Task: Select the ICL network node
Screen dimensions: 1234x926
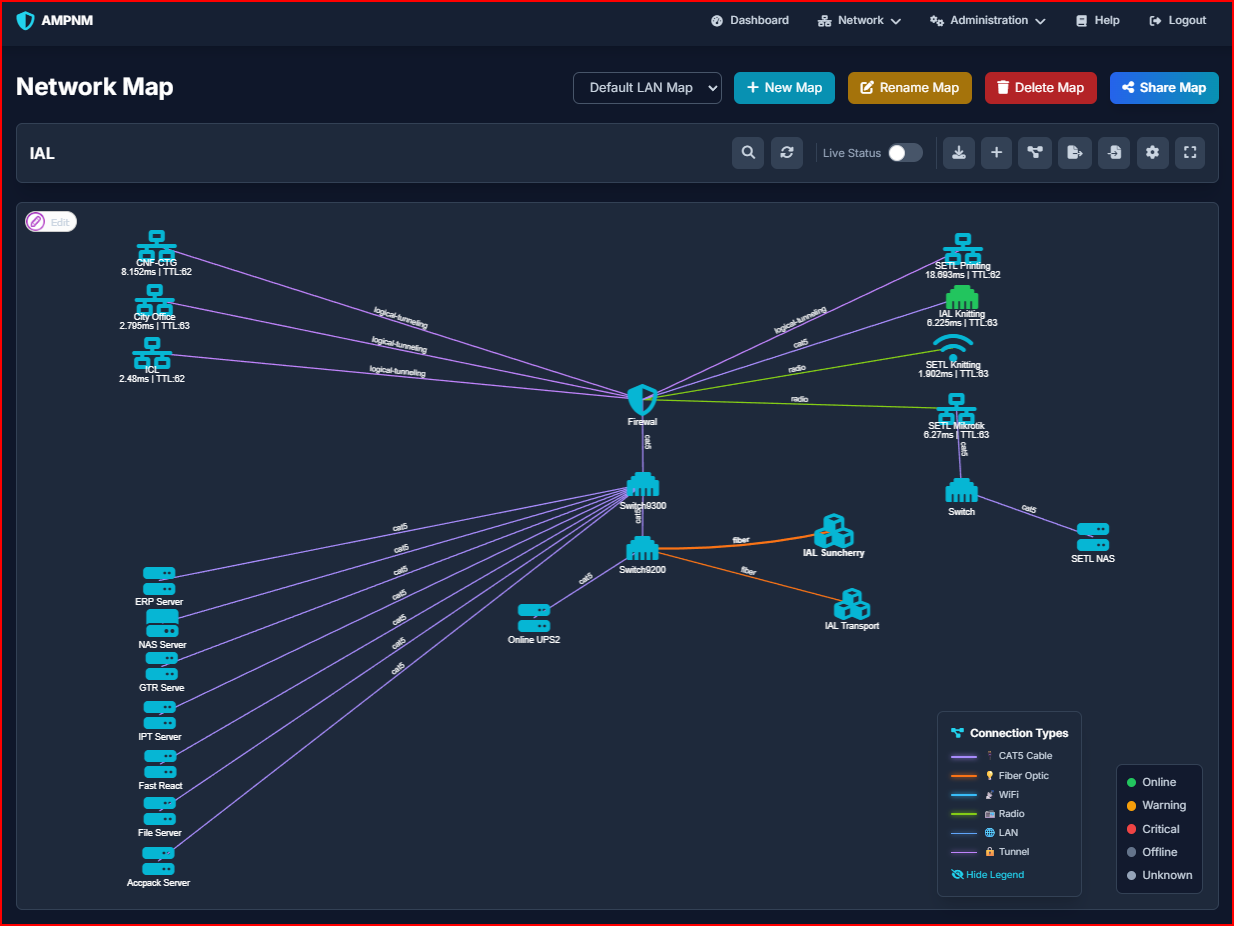Action: tap(152, 351)
